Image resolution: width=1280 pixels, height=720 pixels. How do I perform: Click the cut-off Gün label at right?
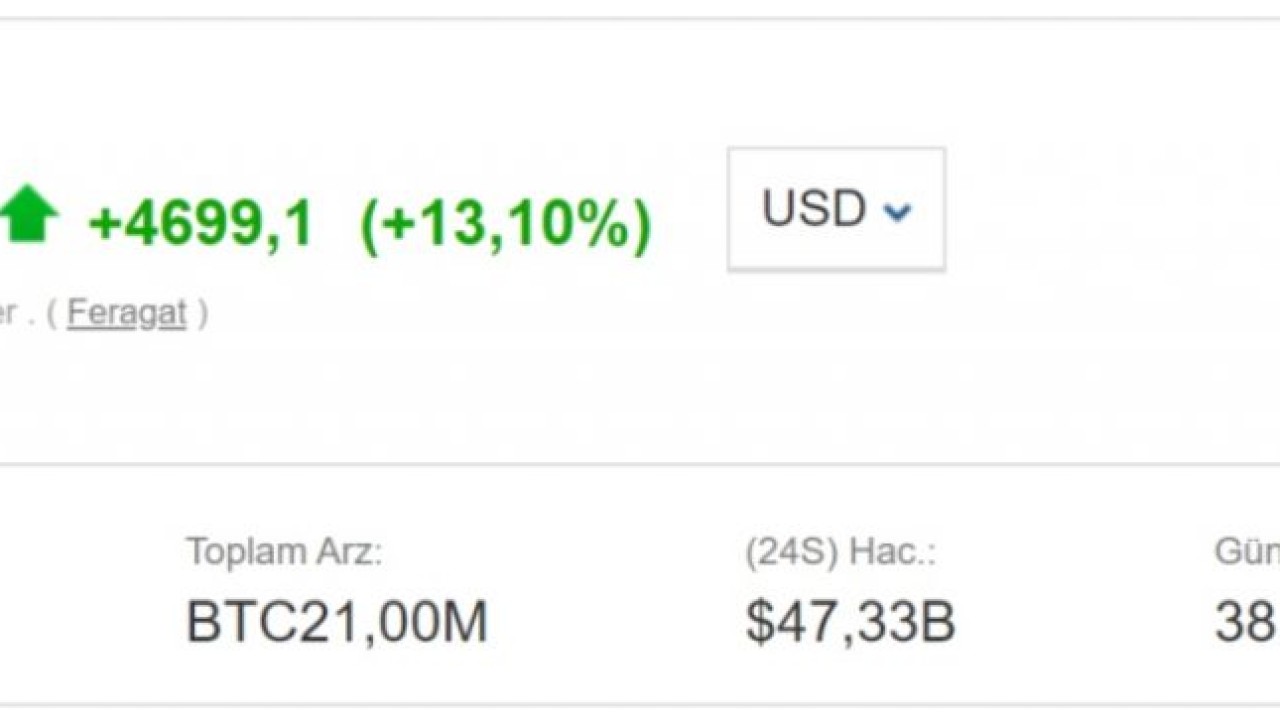(1247, 551)
